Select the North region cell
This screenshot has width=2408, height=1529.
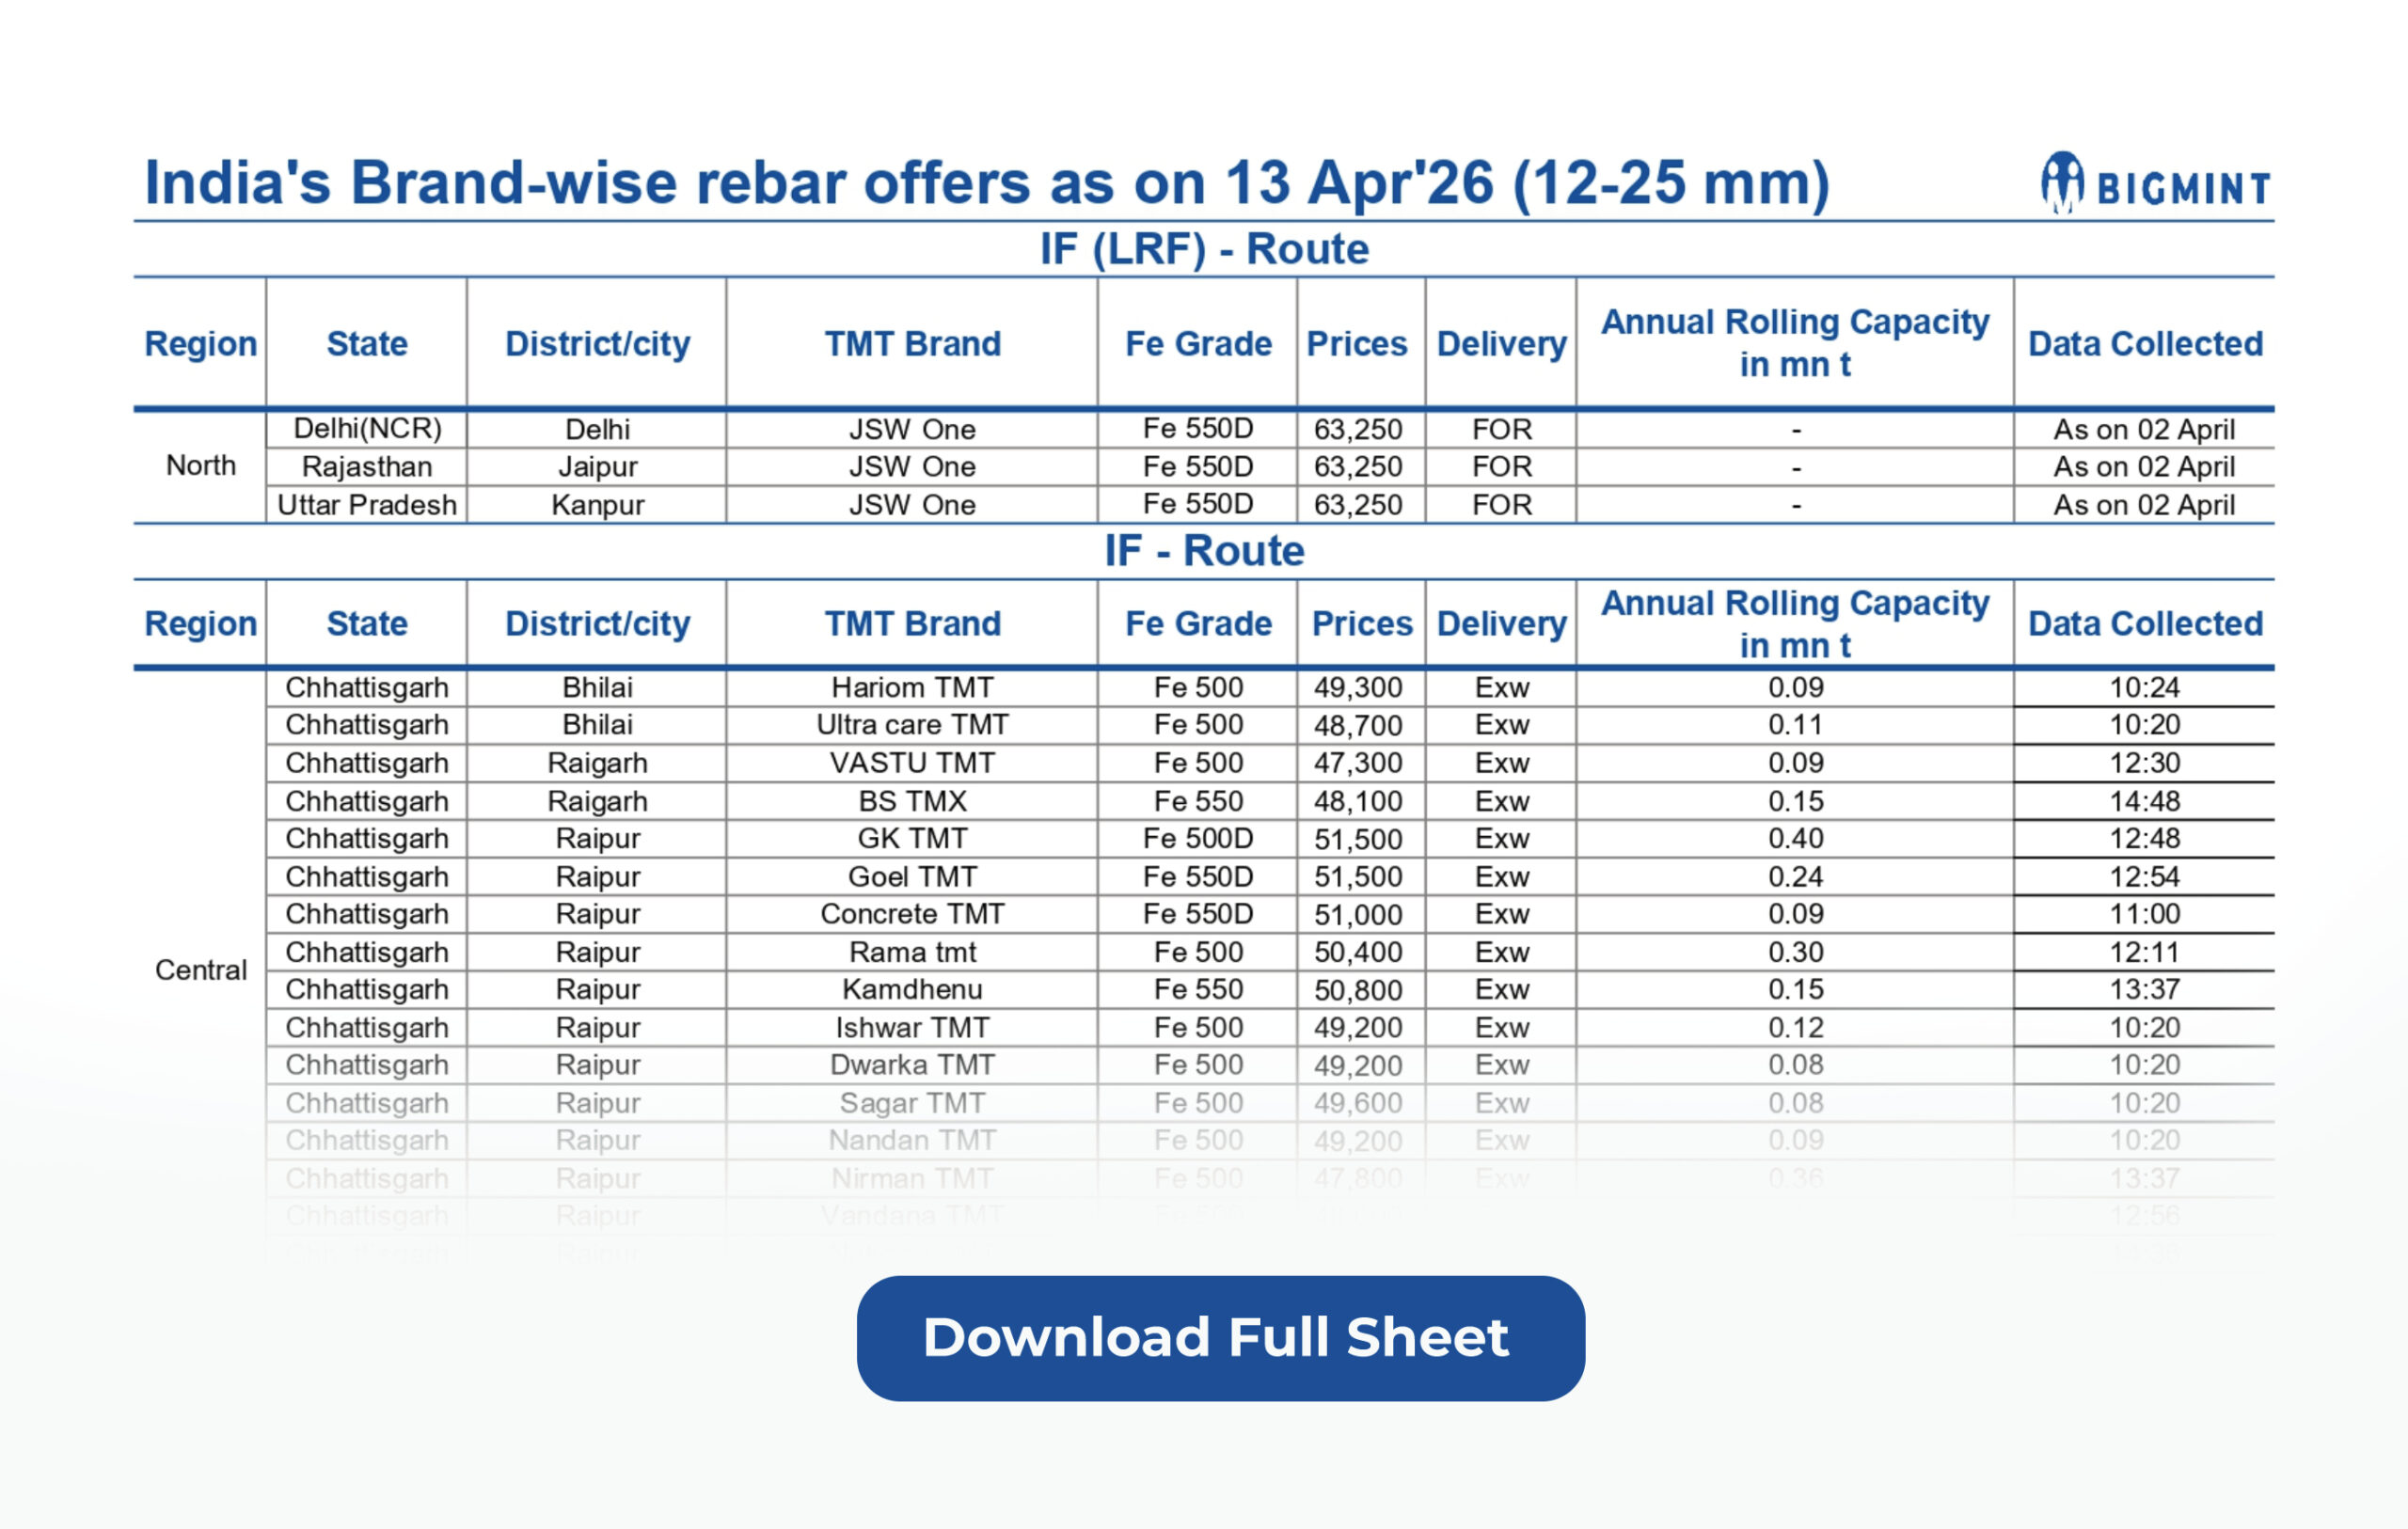(201, 466)
